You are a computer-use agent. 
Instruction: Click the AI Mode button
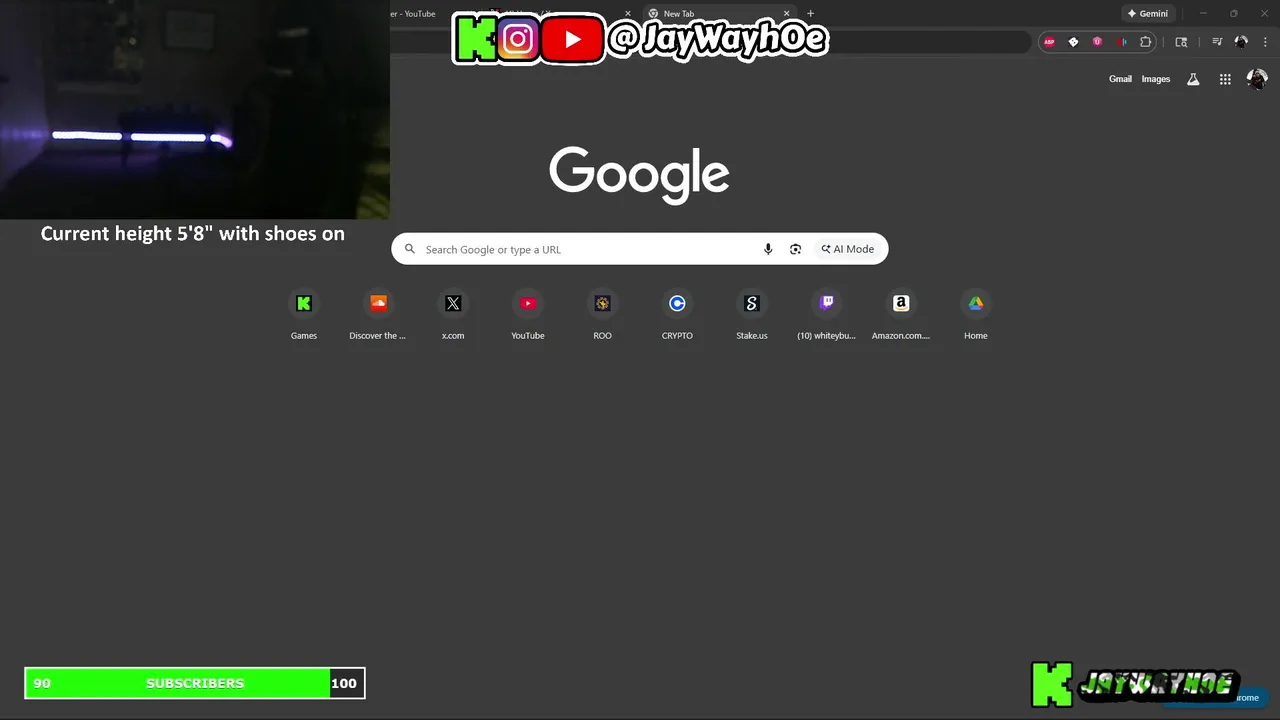coord(848,249)
